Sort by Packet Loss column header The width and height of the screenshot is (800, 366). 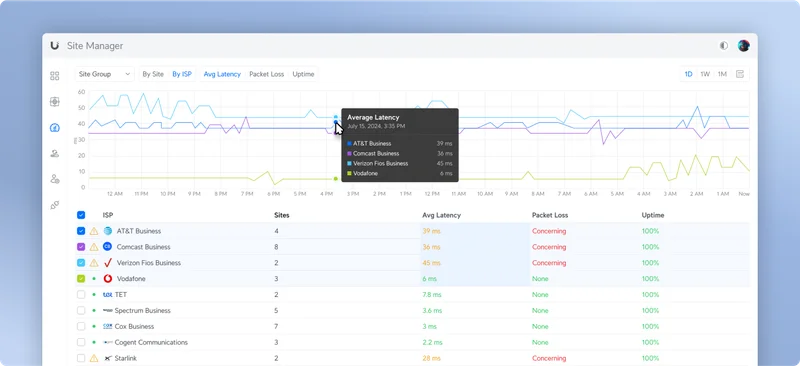pos(549,215)
